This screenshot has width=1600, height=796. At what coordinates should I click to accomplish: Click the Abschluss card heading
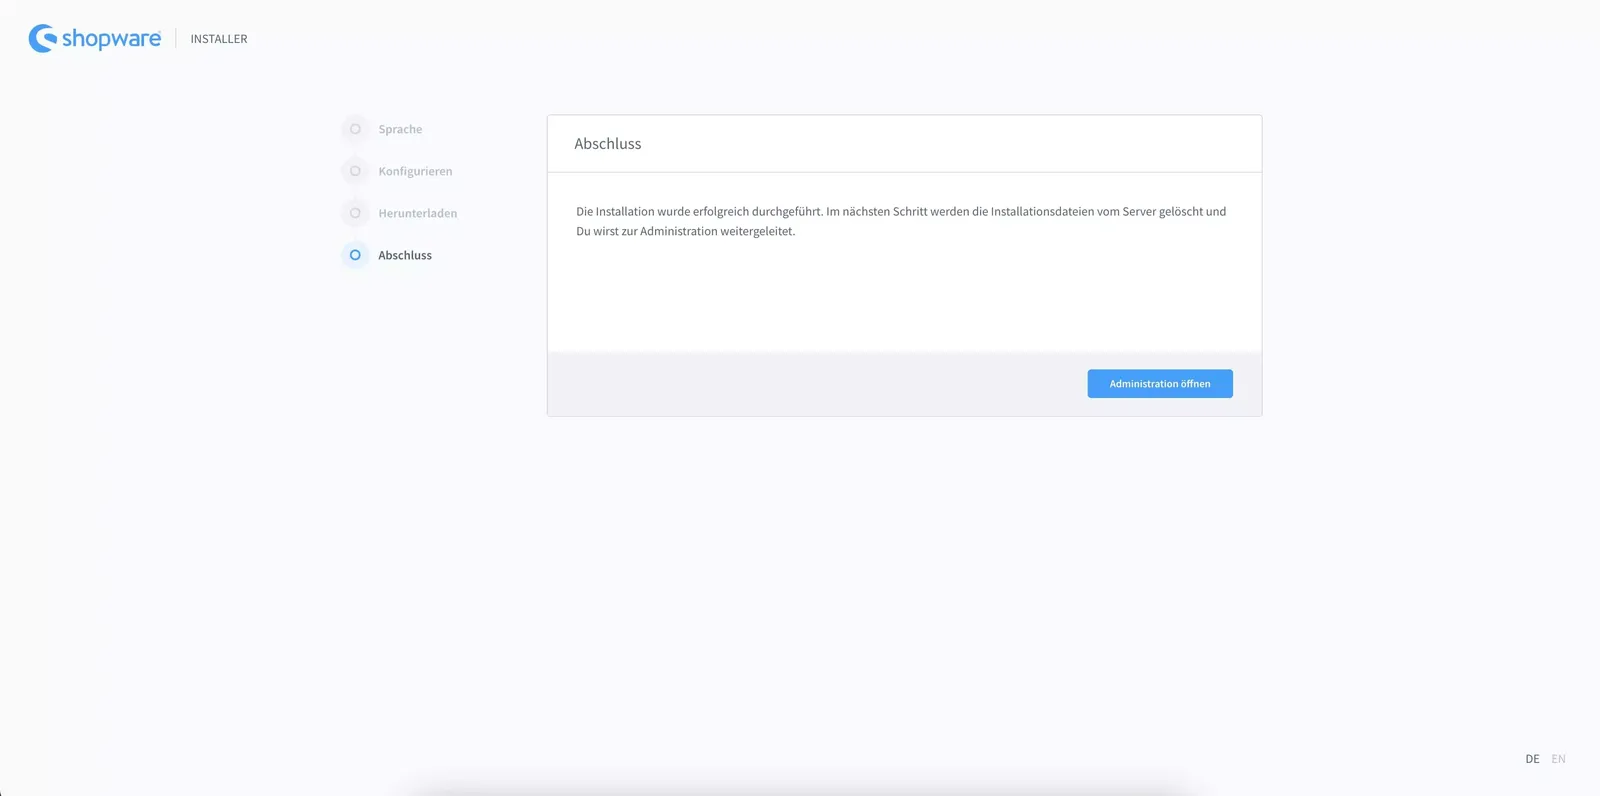[x=608, y=144]
